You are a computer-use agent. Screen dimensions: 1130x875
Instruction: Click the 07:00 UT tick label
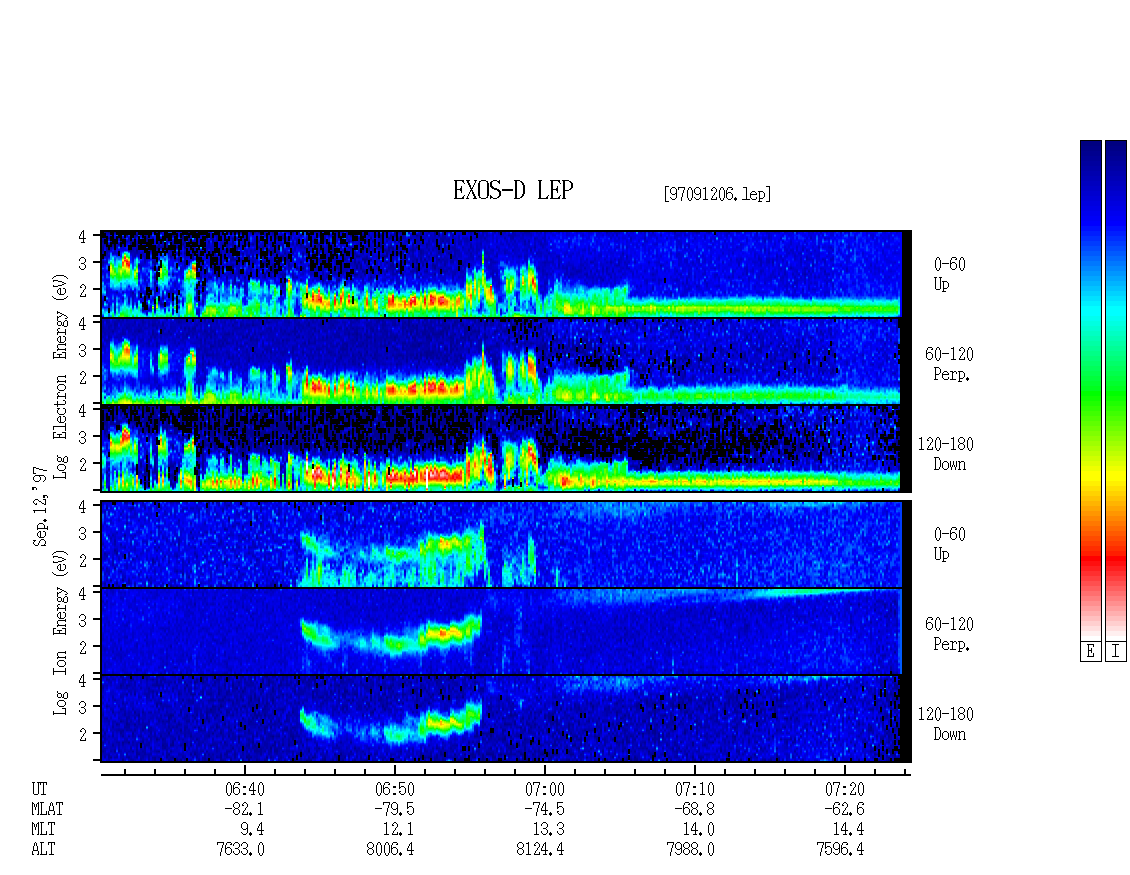[x=545, y=789]
